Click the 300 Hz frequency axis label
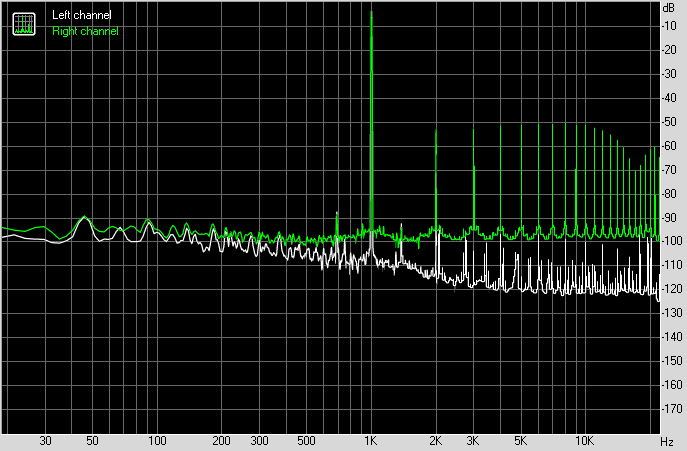Viewport: 687px width, 451px height. pos(259,440)
